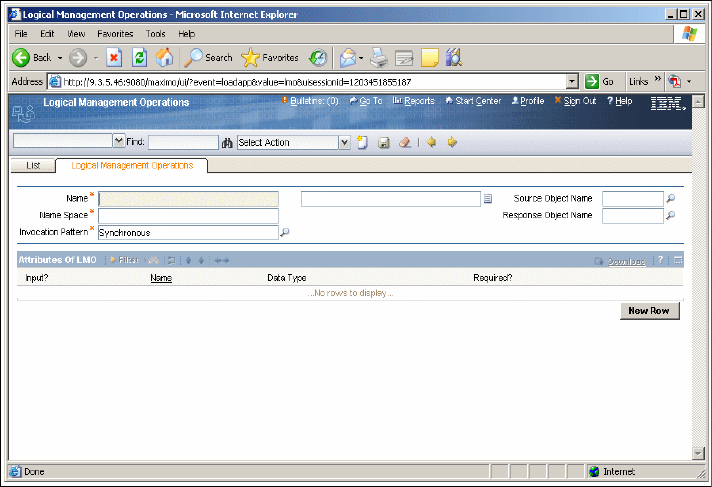The width and height of the screenshot is (712, 487).
Task: Open the View menu
Action: 76,34
